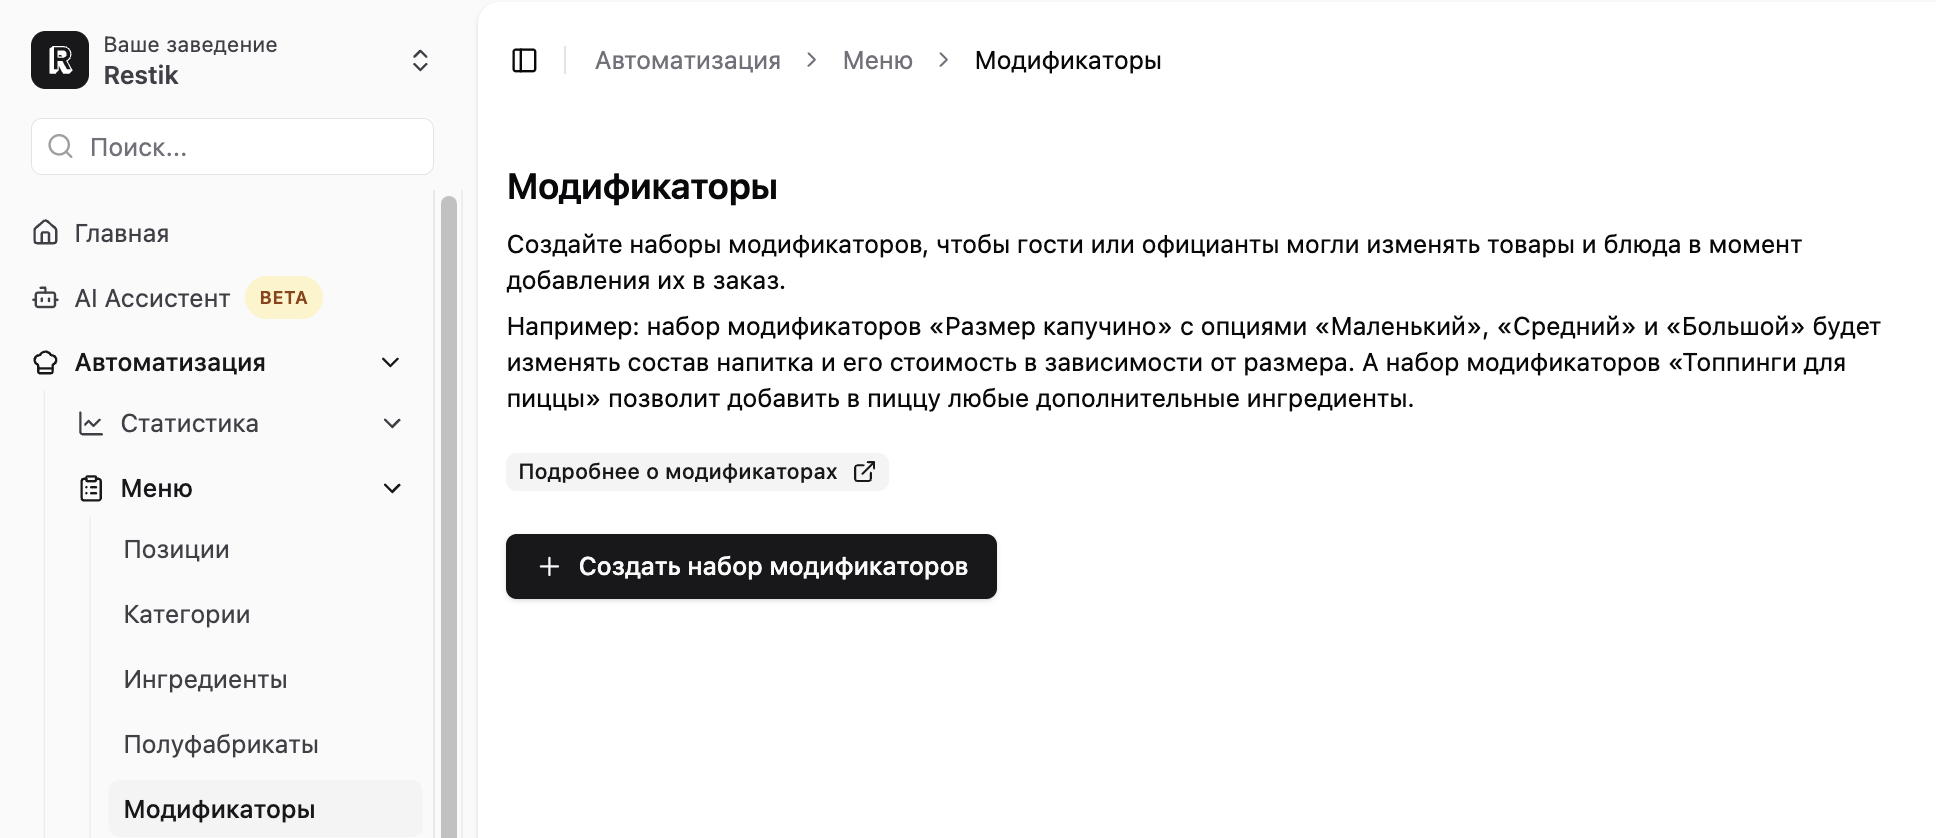
Task: Collapse the Меню submenu chevron
Action: click(392, 488)
